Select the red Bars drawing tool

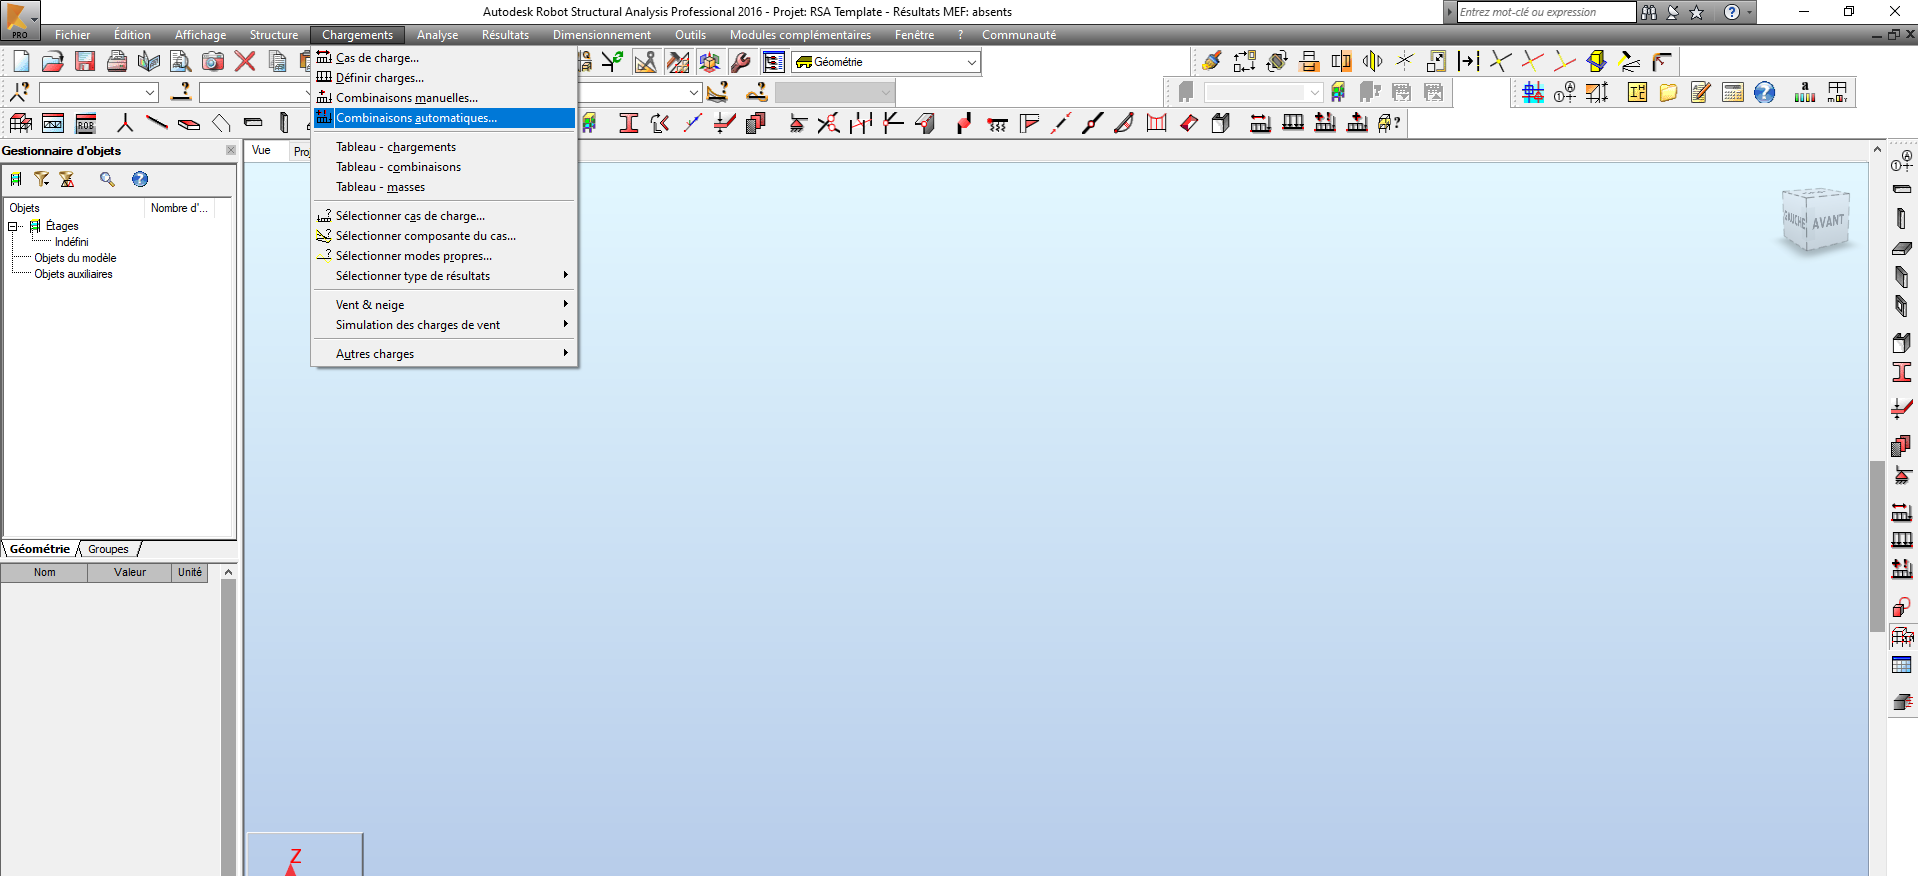point(157,124)
